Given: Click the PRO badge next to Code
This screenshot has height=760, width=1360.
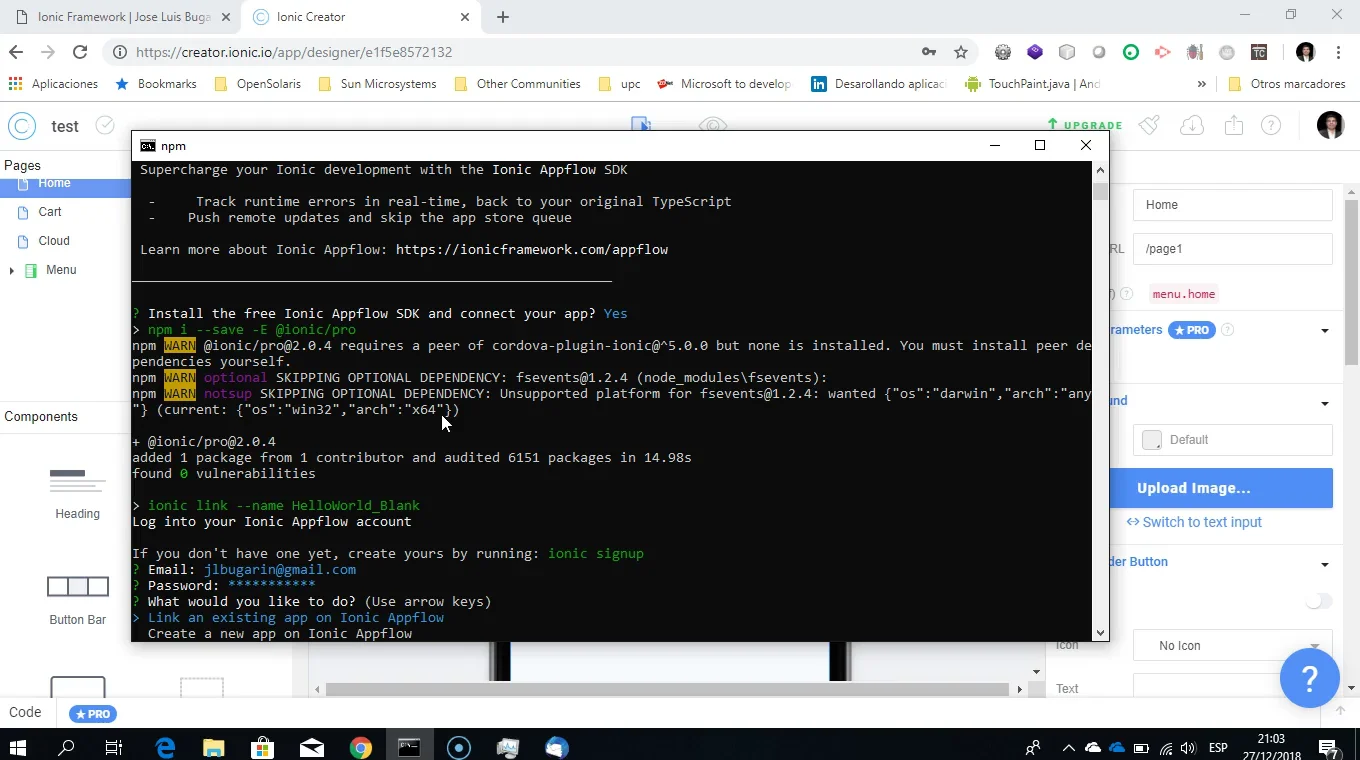Looking at the screenshot, I should pyautogui.click(x=93, y=714).
